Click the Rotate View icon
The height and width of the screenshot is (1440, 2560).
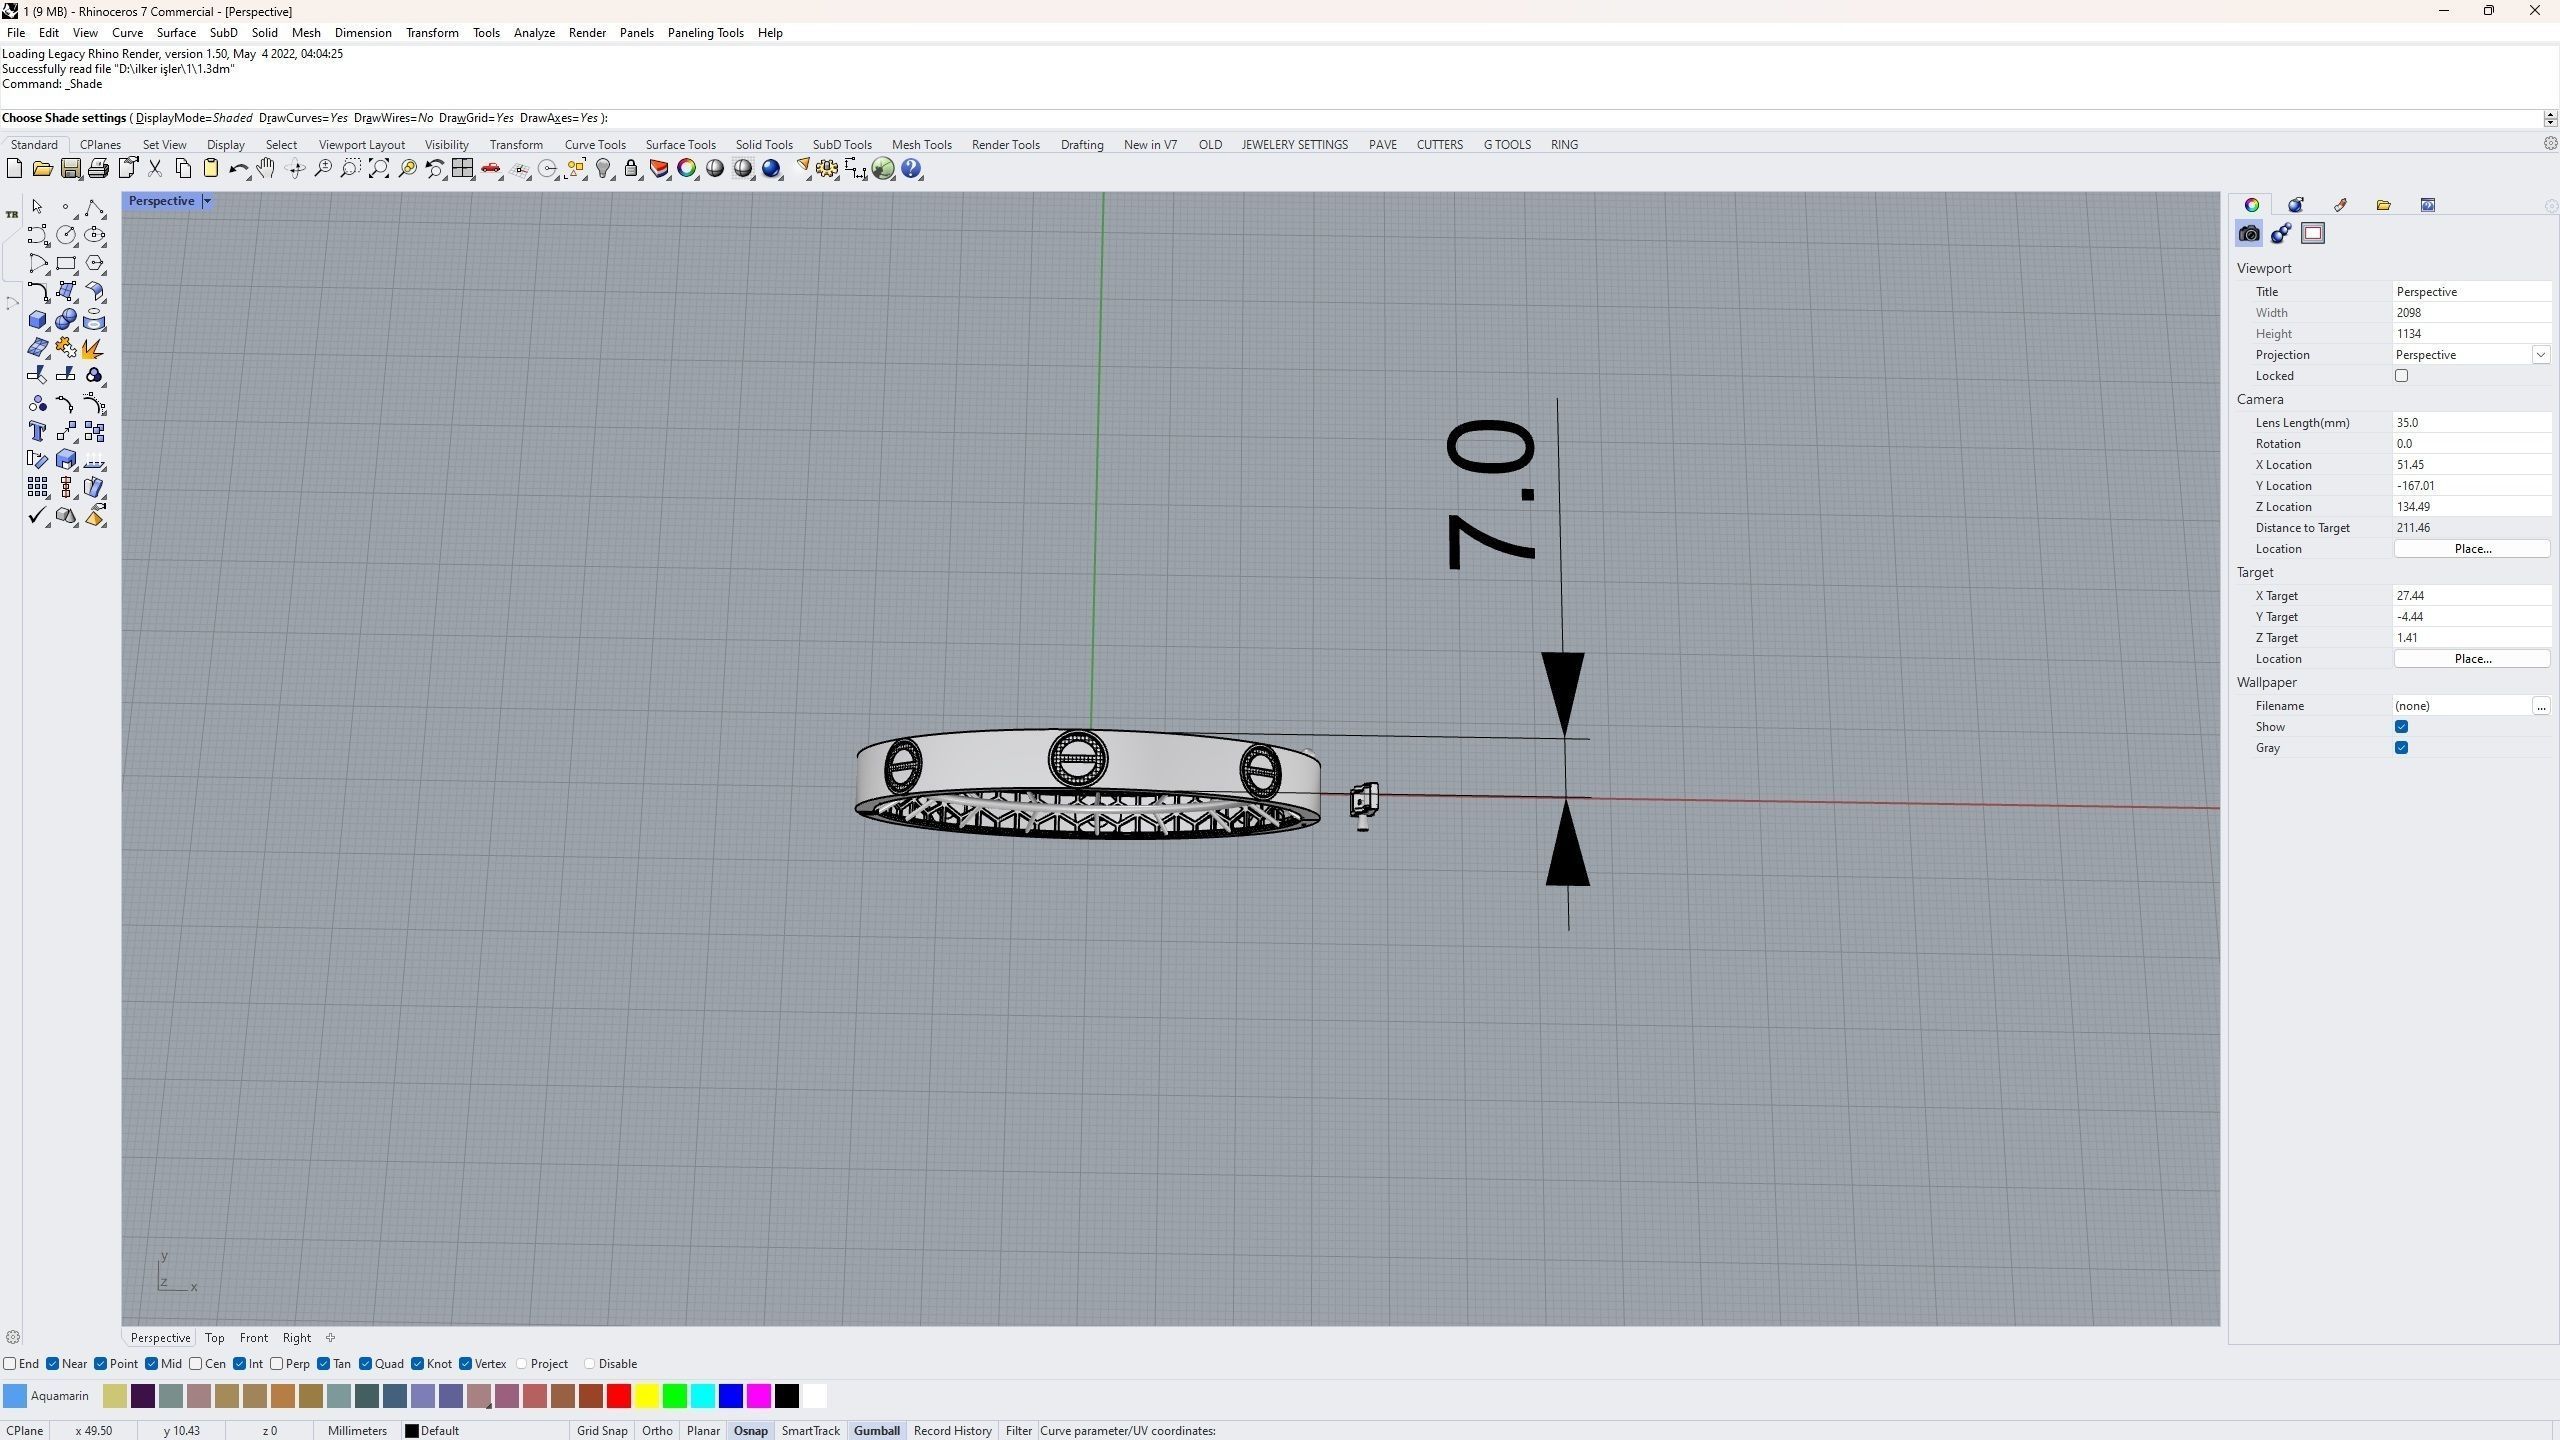click(295, 169)
